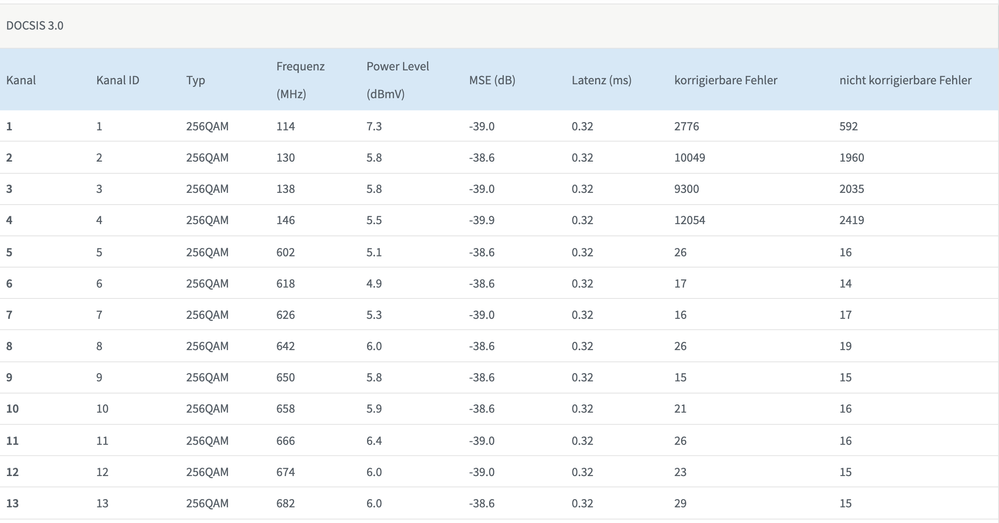Click the Kanal column header

tap(21, 80)
